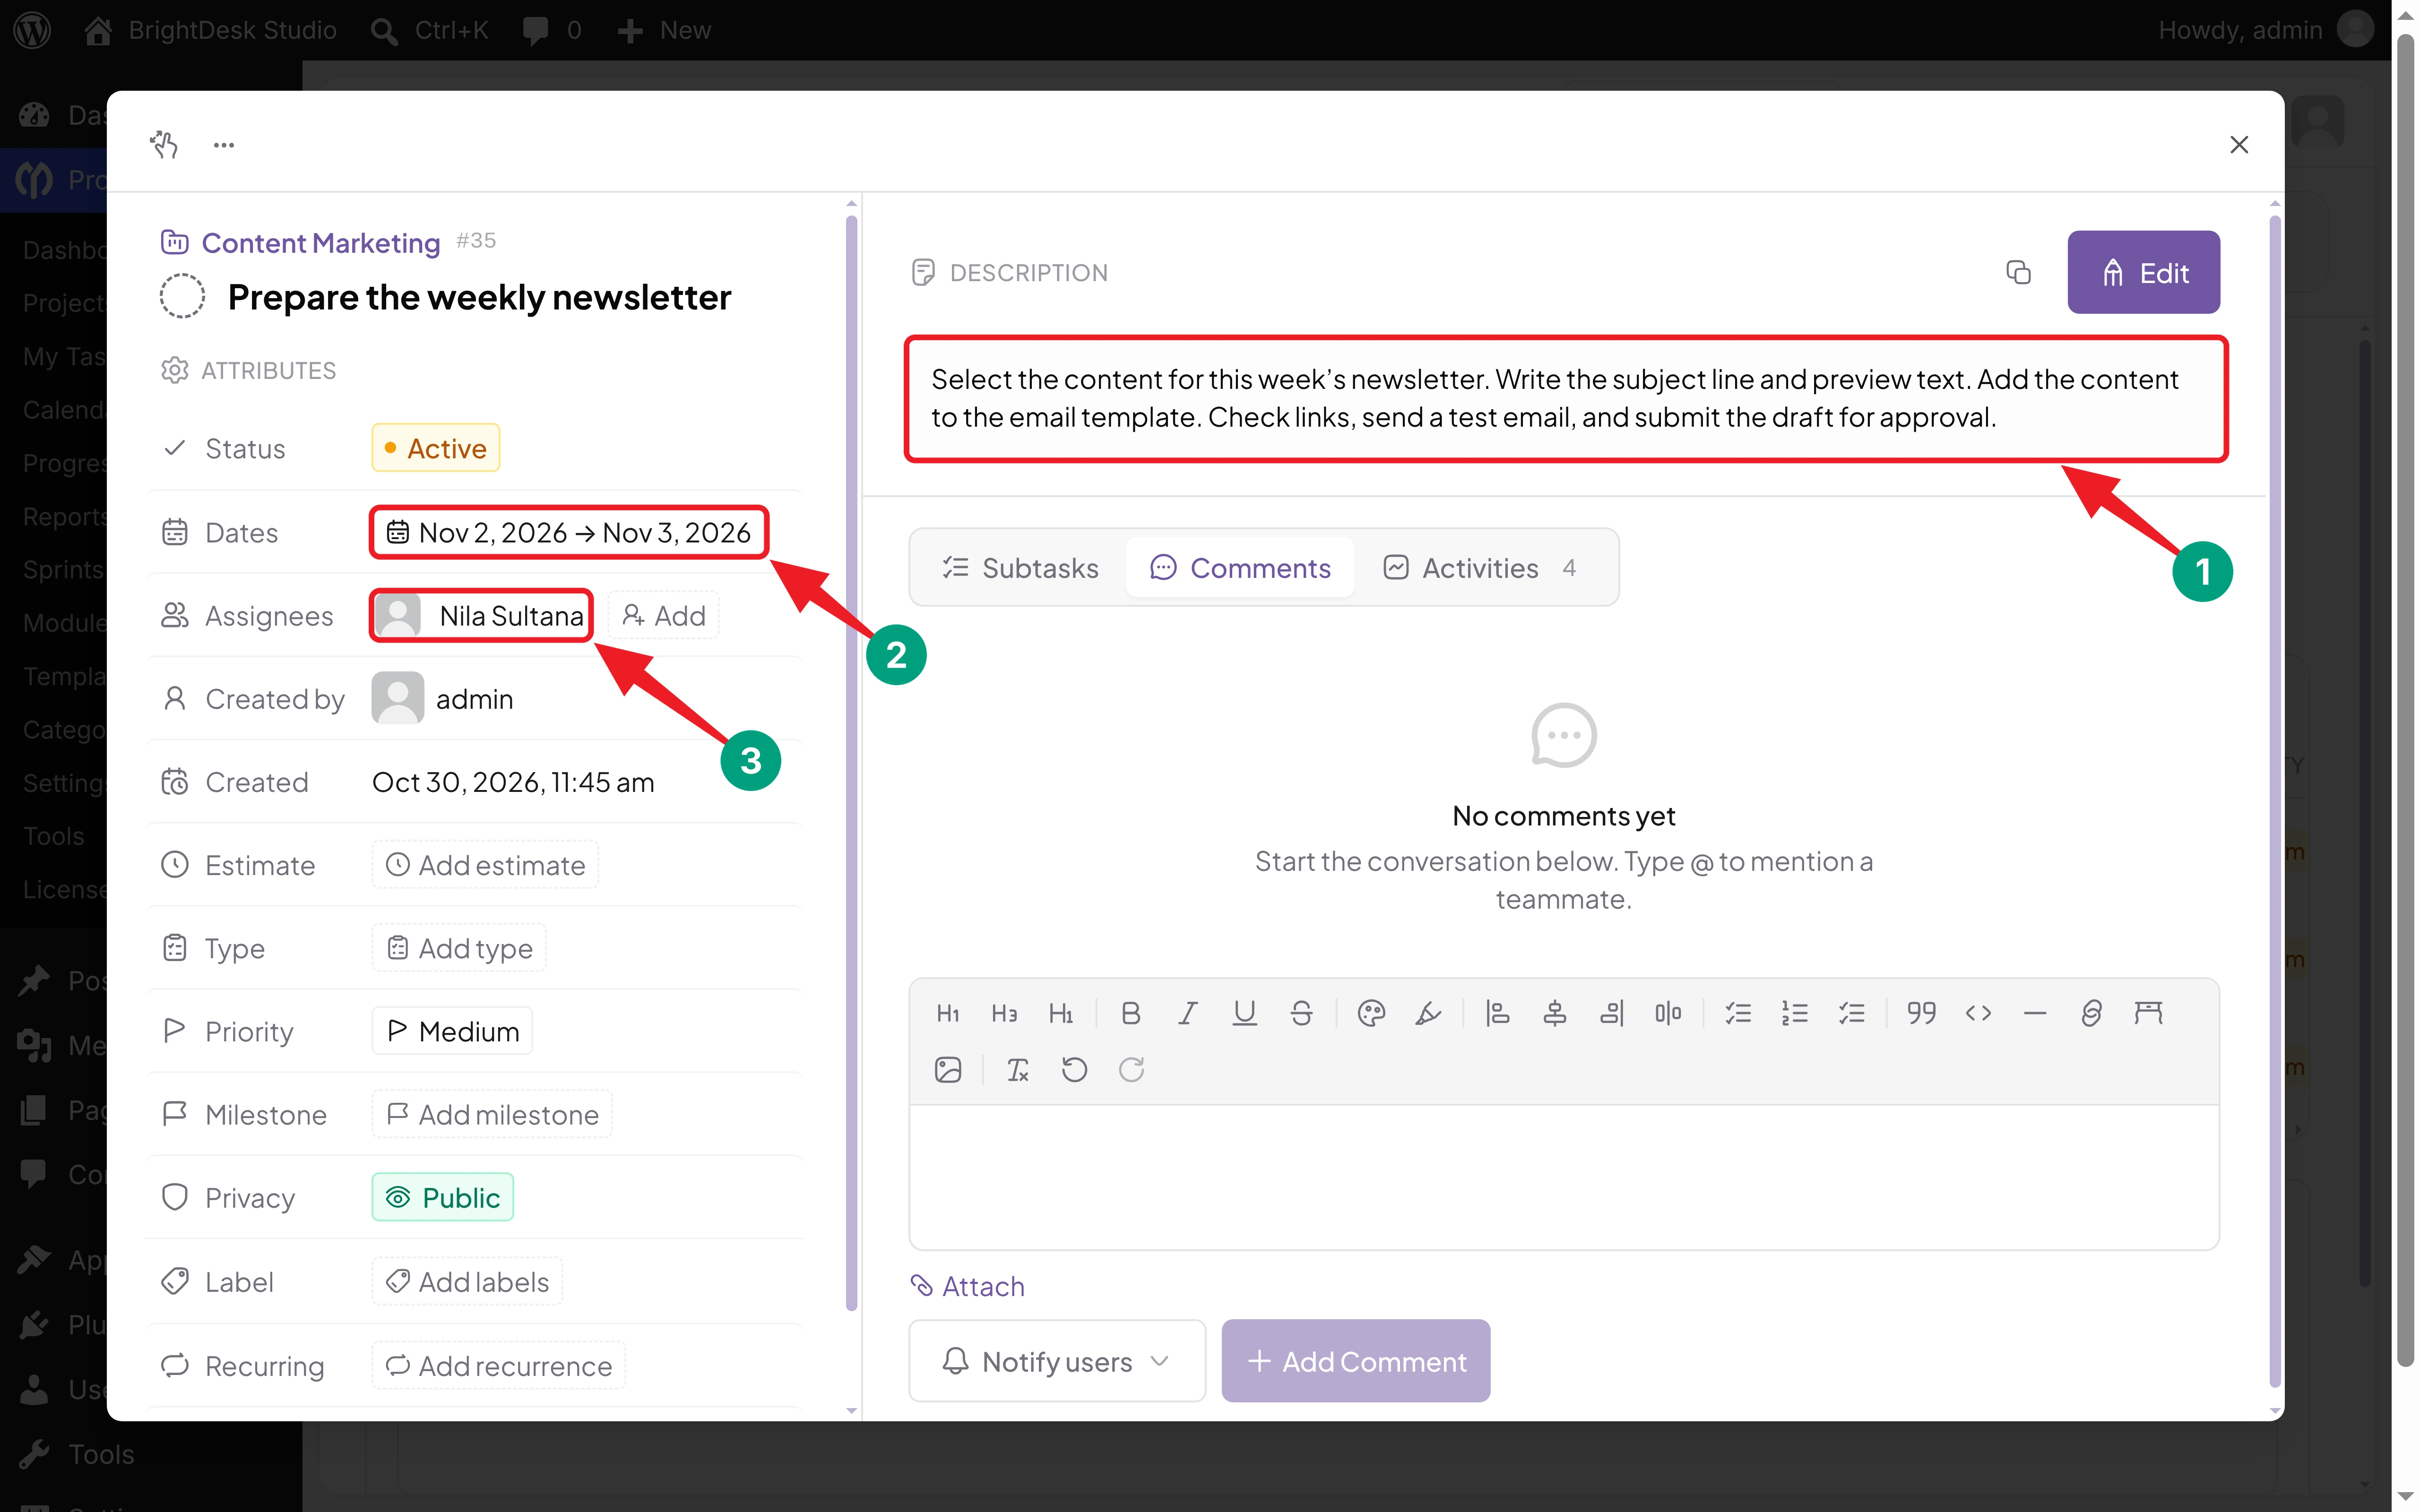Insert blockquote
The height and width of the screenshot is (1512, 2420).
pos(1921,1013)
